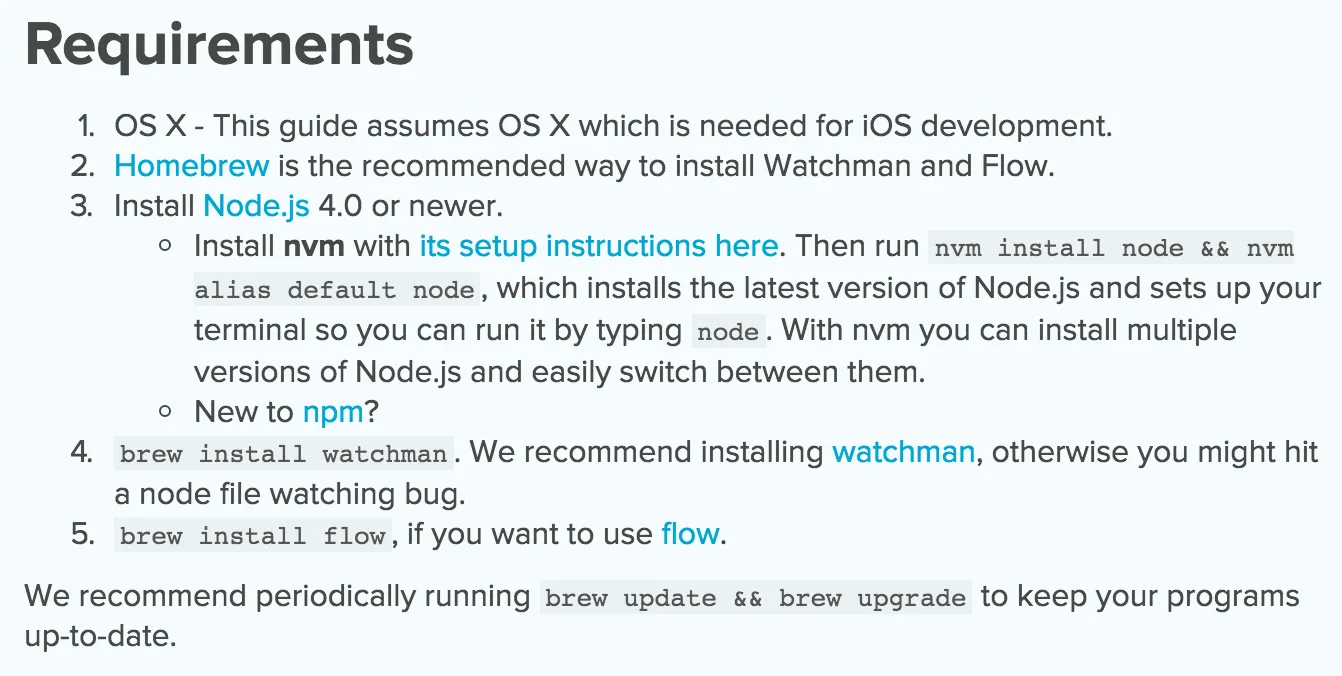Follow the "its setup instructions here" link
This screenshot has width=1342, height=676.
click(598, 246)
